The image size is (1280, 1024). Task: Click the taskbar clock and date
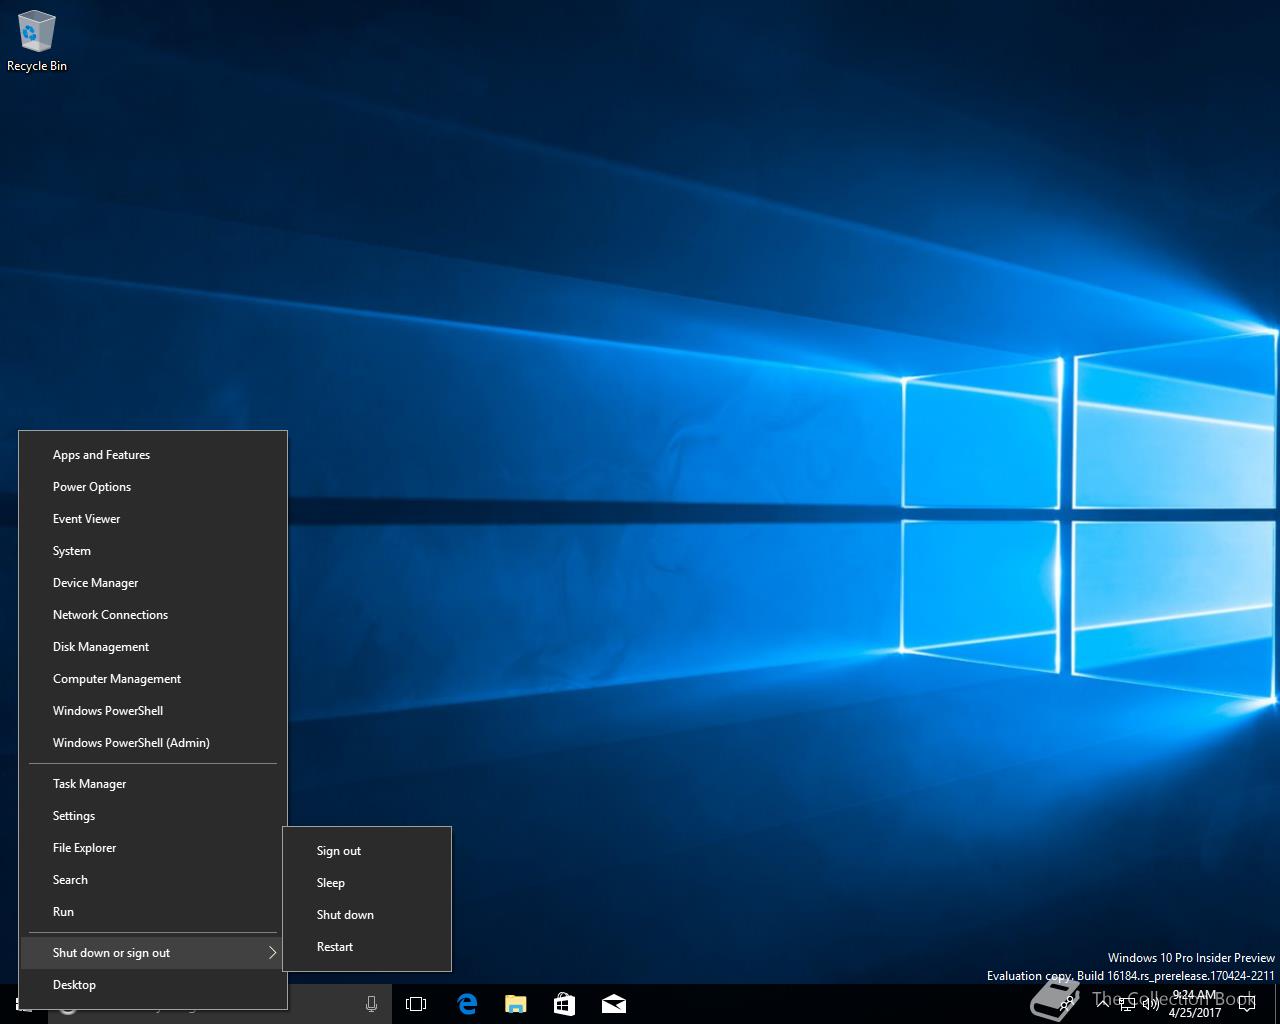coord(1195,1004)
